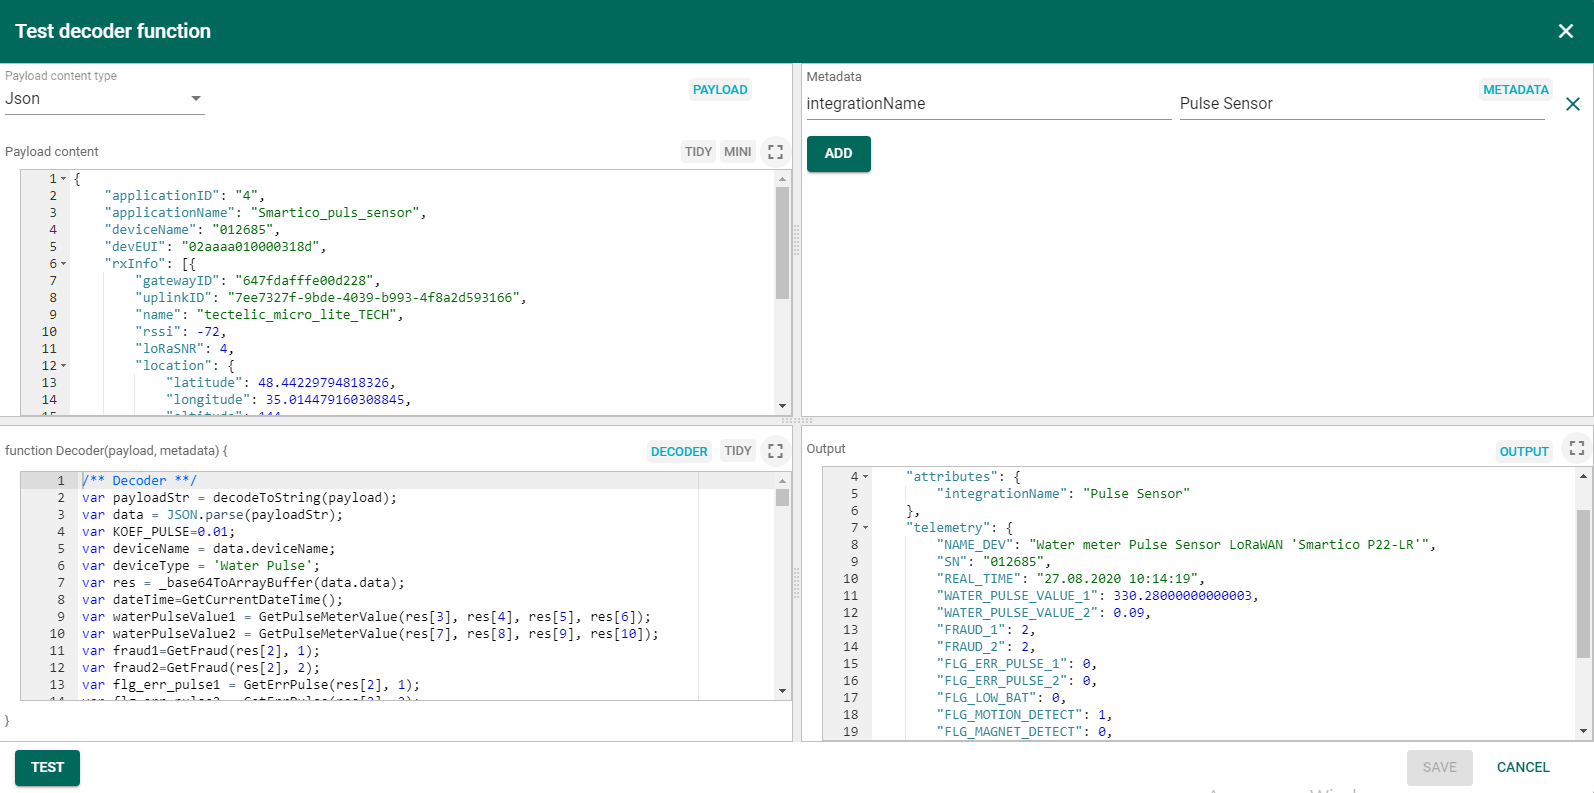This screenshot has width=1594, height=793.
Task: Run the decoder with Test button
Action: coord(47,767)
